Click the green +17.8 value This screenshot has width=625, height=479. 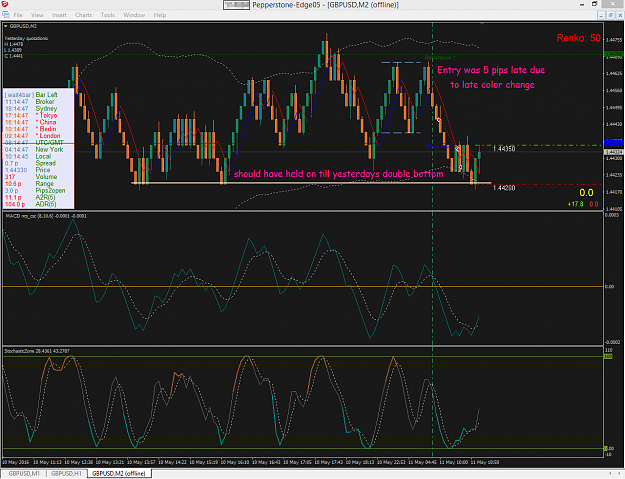click(x=575, y=204)
